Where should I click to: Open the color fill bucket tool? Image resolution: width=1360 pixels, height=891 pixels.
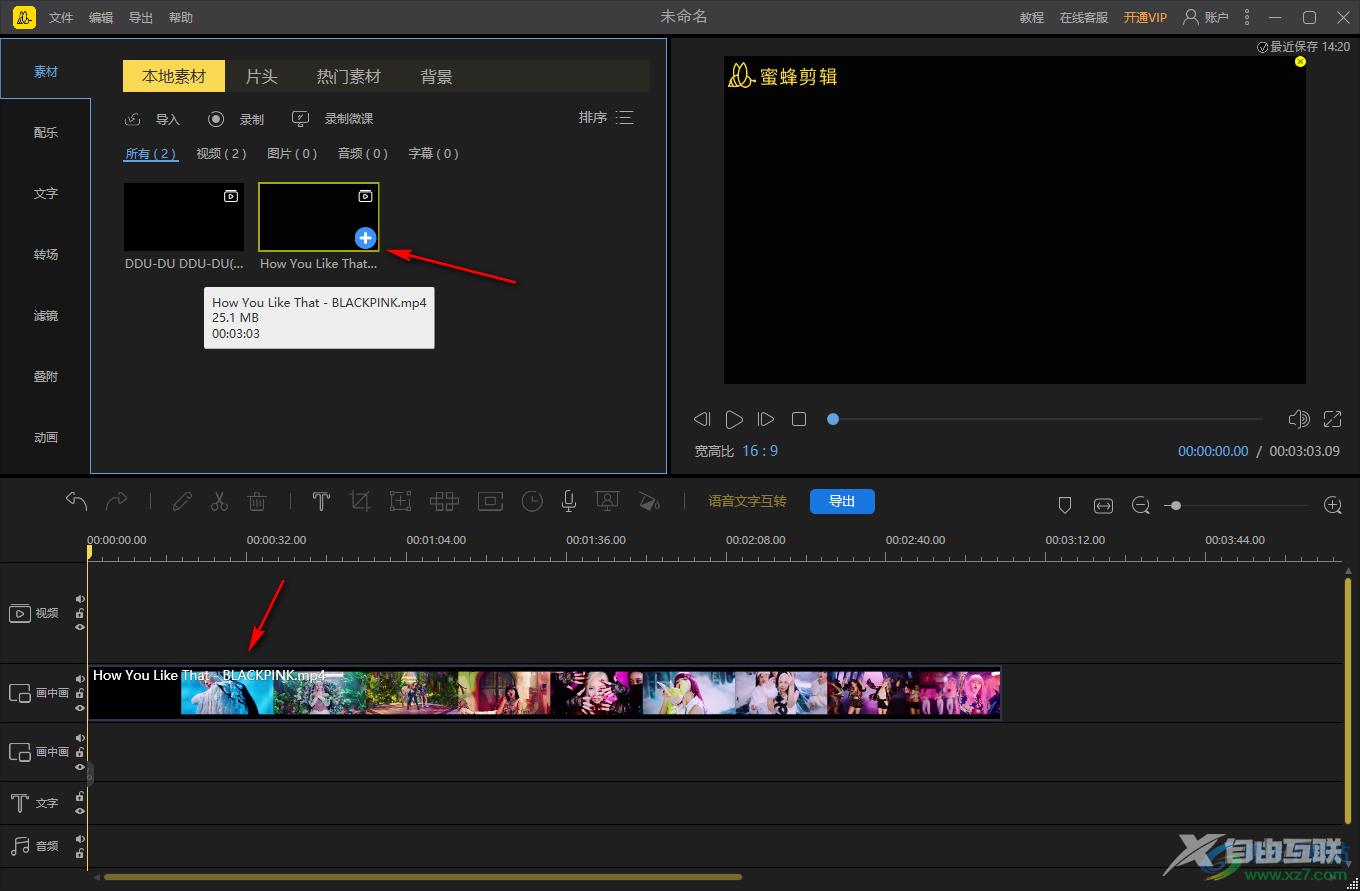pos(649,501)
